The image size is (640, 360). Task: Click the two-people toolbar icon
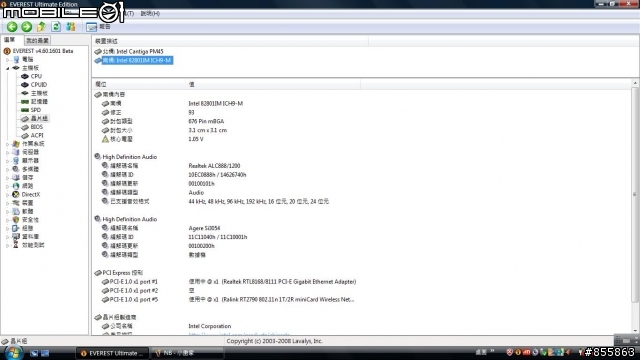(x=71, y=27)
